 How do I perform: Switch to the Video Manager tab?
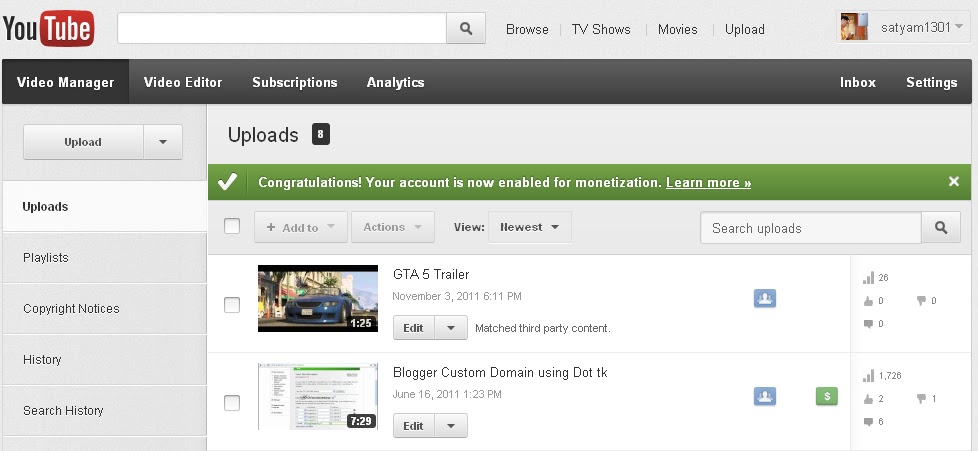click(65, 82)
